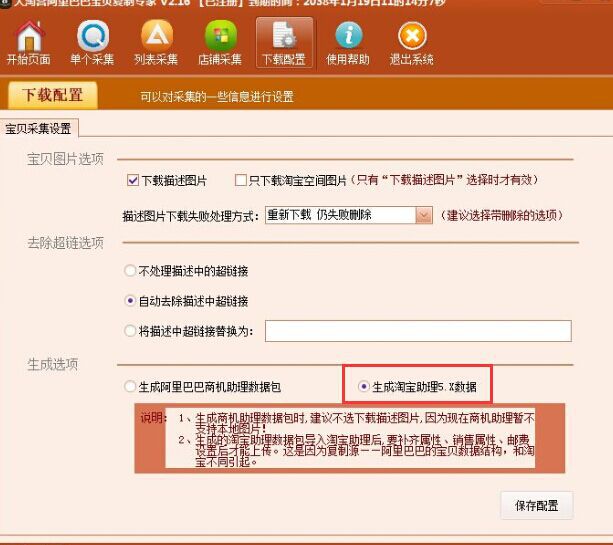613x545 pixels.
Task: Select the 下载配置 toolbar icon
Action: coord(284,43)
